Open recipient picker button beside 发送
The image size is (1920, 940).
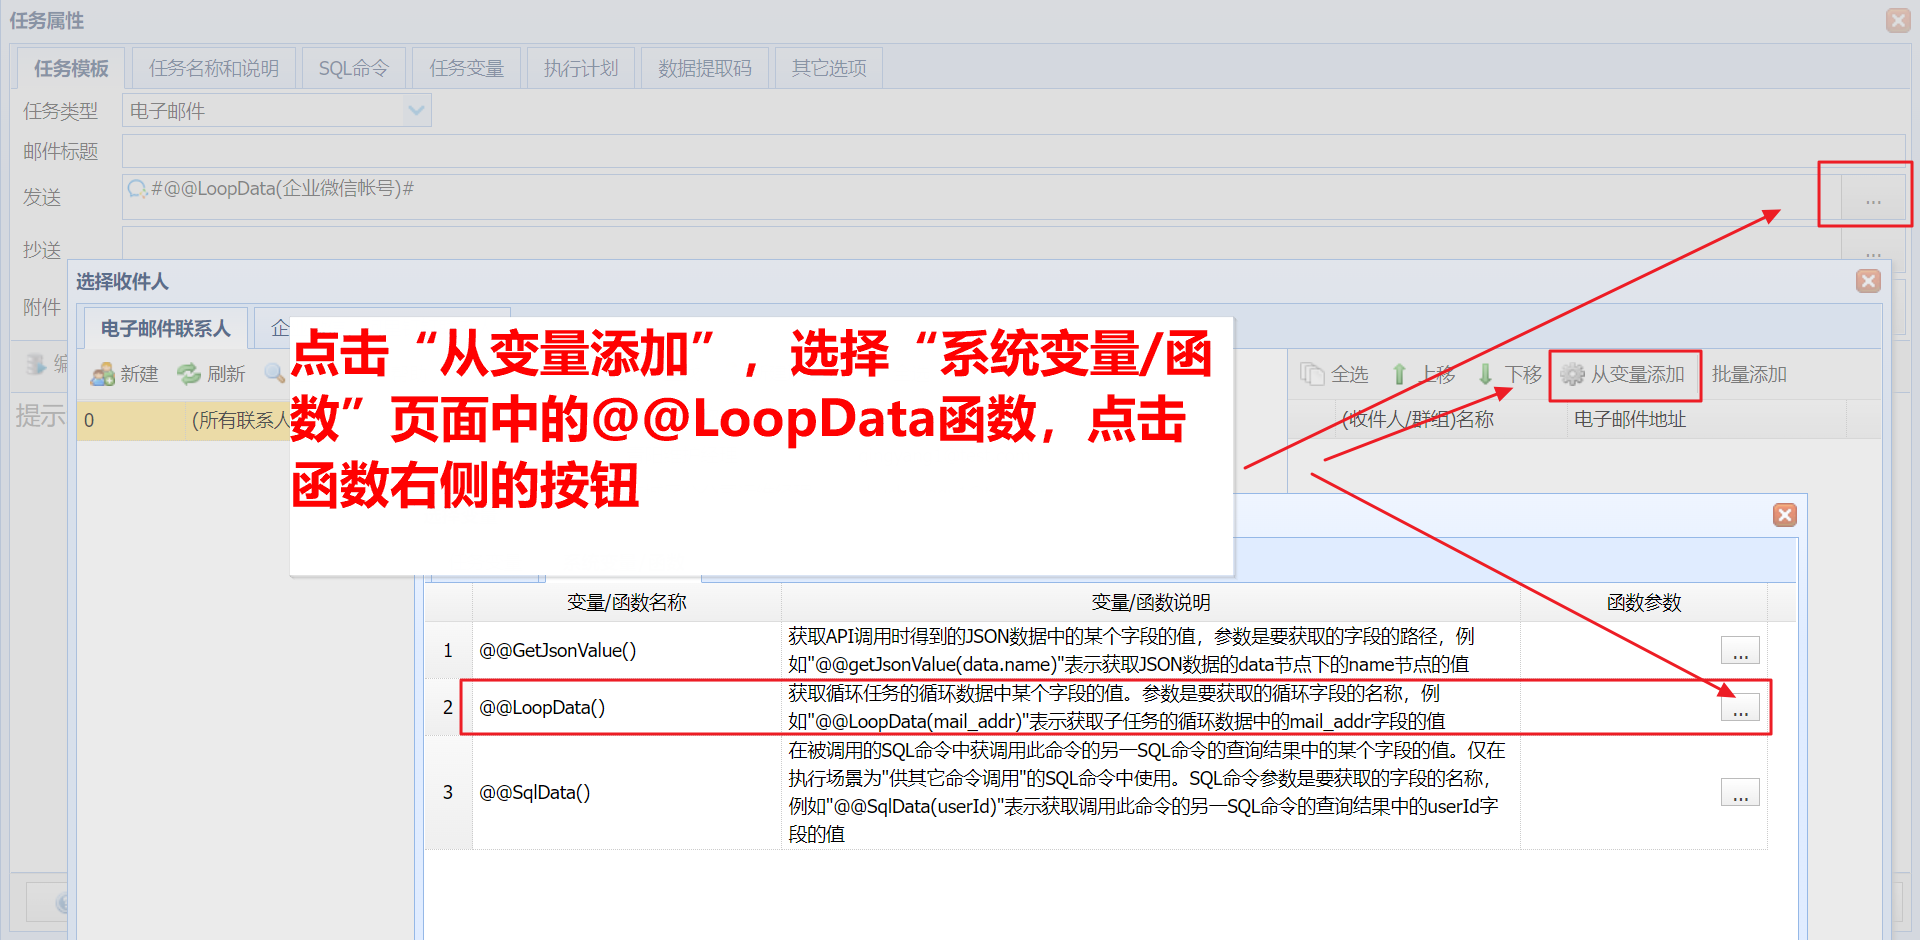(x=1873, y=196)
